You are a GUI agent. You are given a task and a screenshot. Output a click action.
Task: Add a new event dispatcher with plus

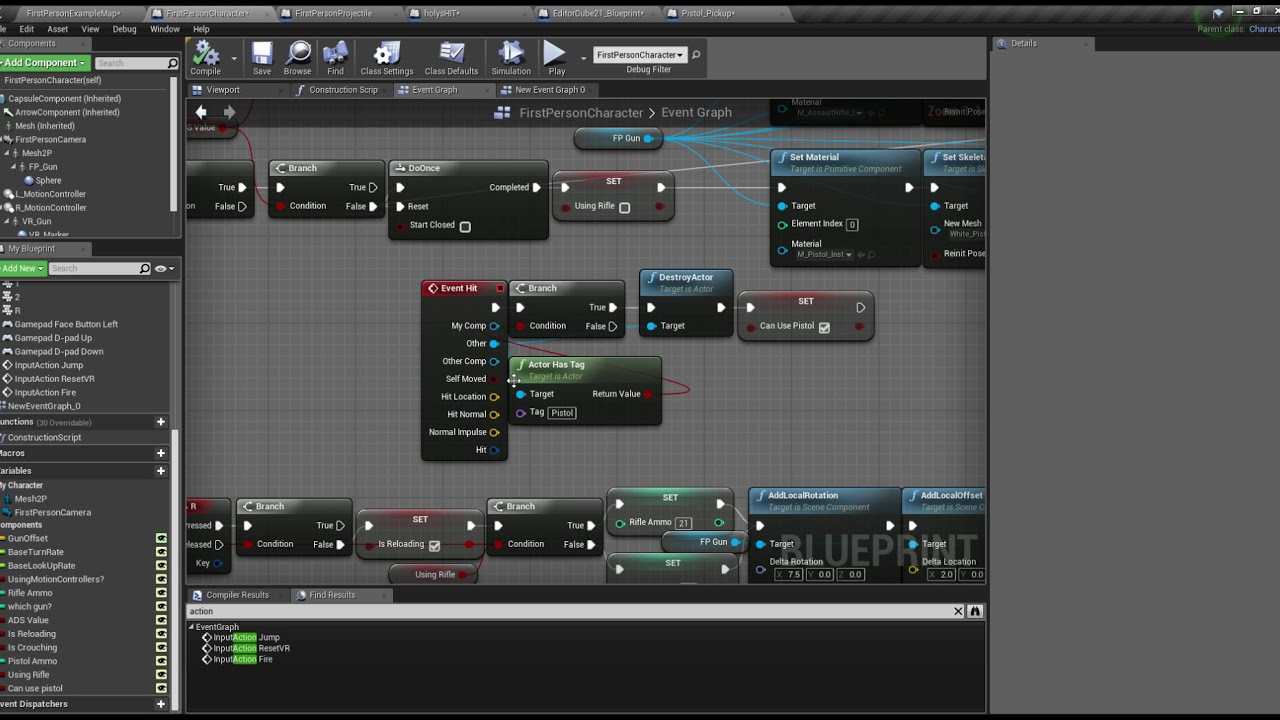click(160, 704)
